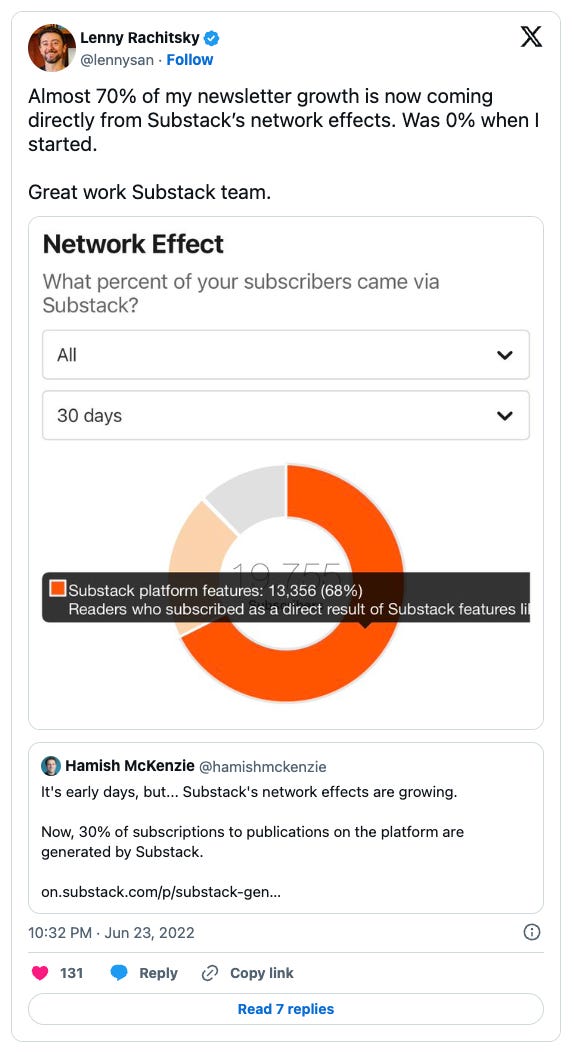Screen dimensions: 576x1058
Task: Expand the chevron on the All selector
Action: (506, 355)
